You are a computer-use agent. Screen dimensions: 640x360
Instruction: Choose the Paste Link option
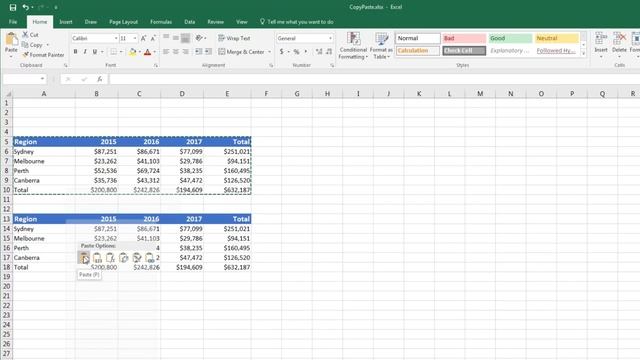click(149, 258)
